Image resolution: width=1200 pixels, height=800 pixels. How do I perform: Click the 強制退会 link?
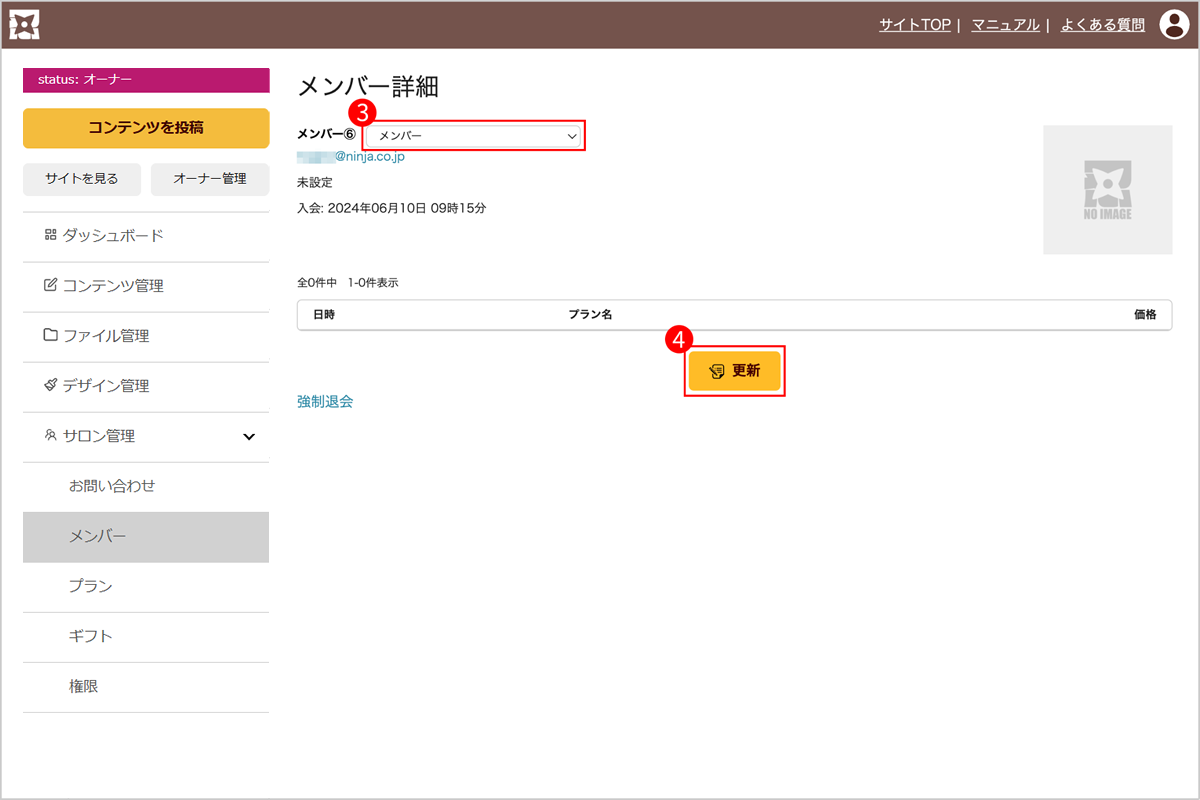coord(325,402)
